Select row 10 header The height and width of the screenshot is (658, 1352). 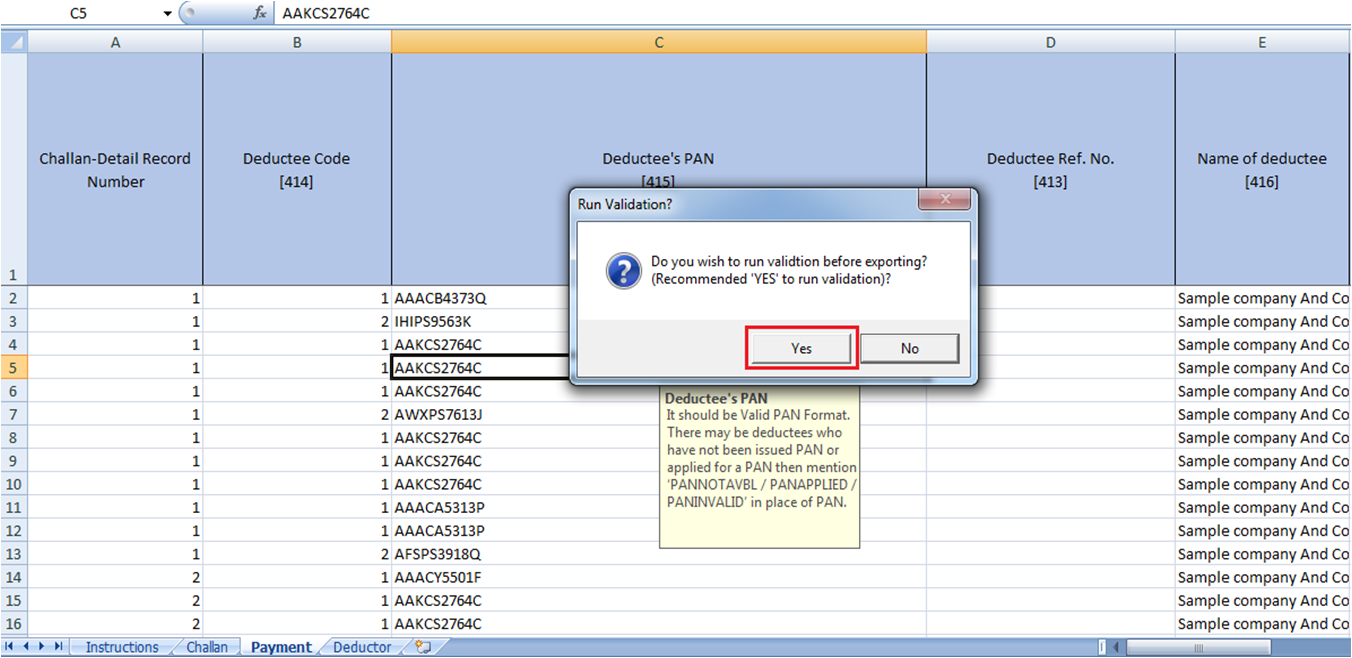(13, 483)
